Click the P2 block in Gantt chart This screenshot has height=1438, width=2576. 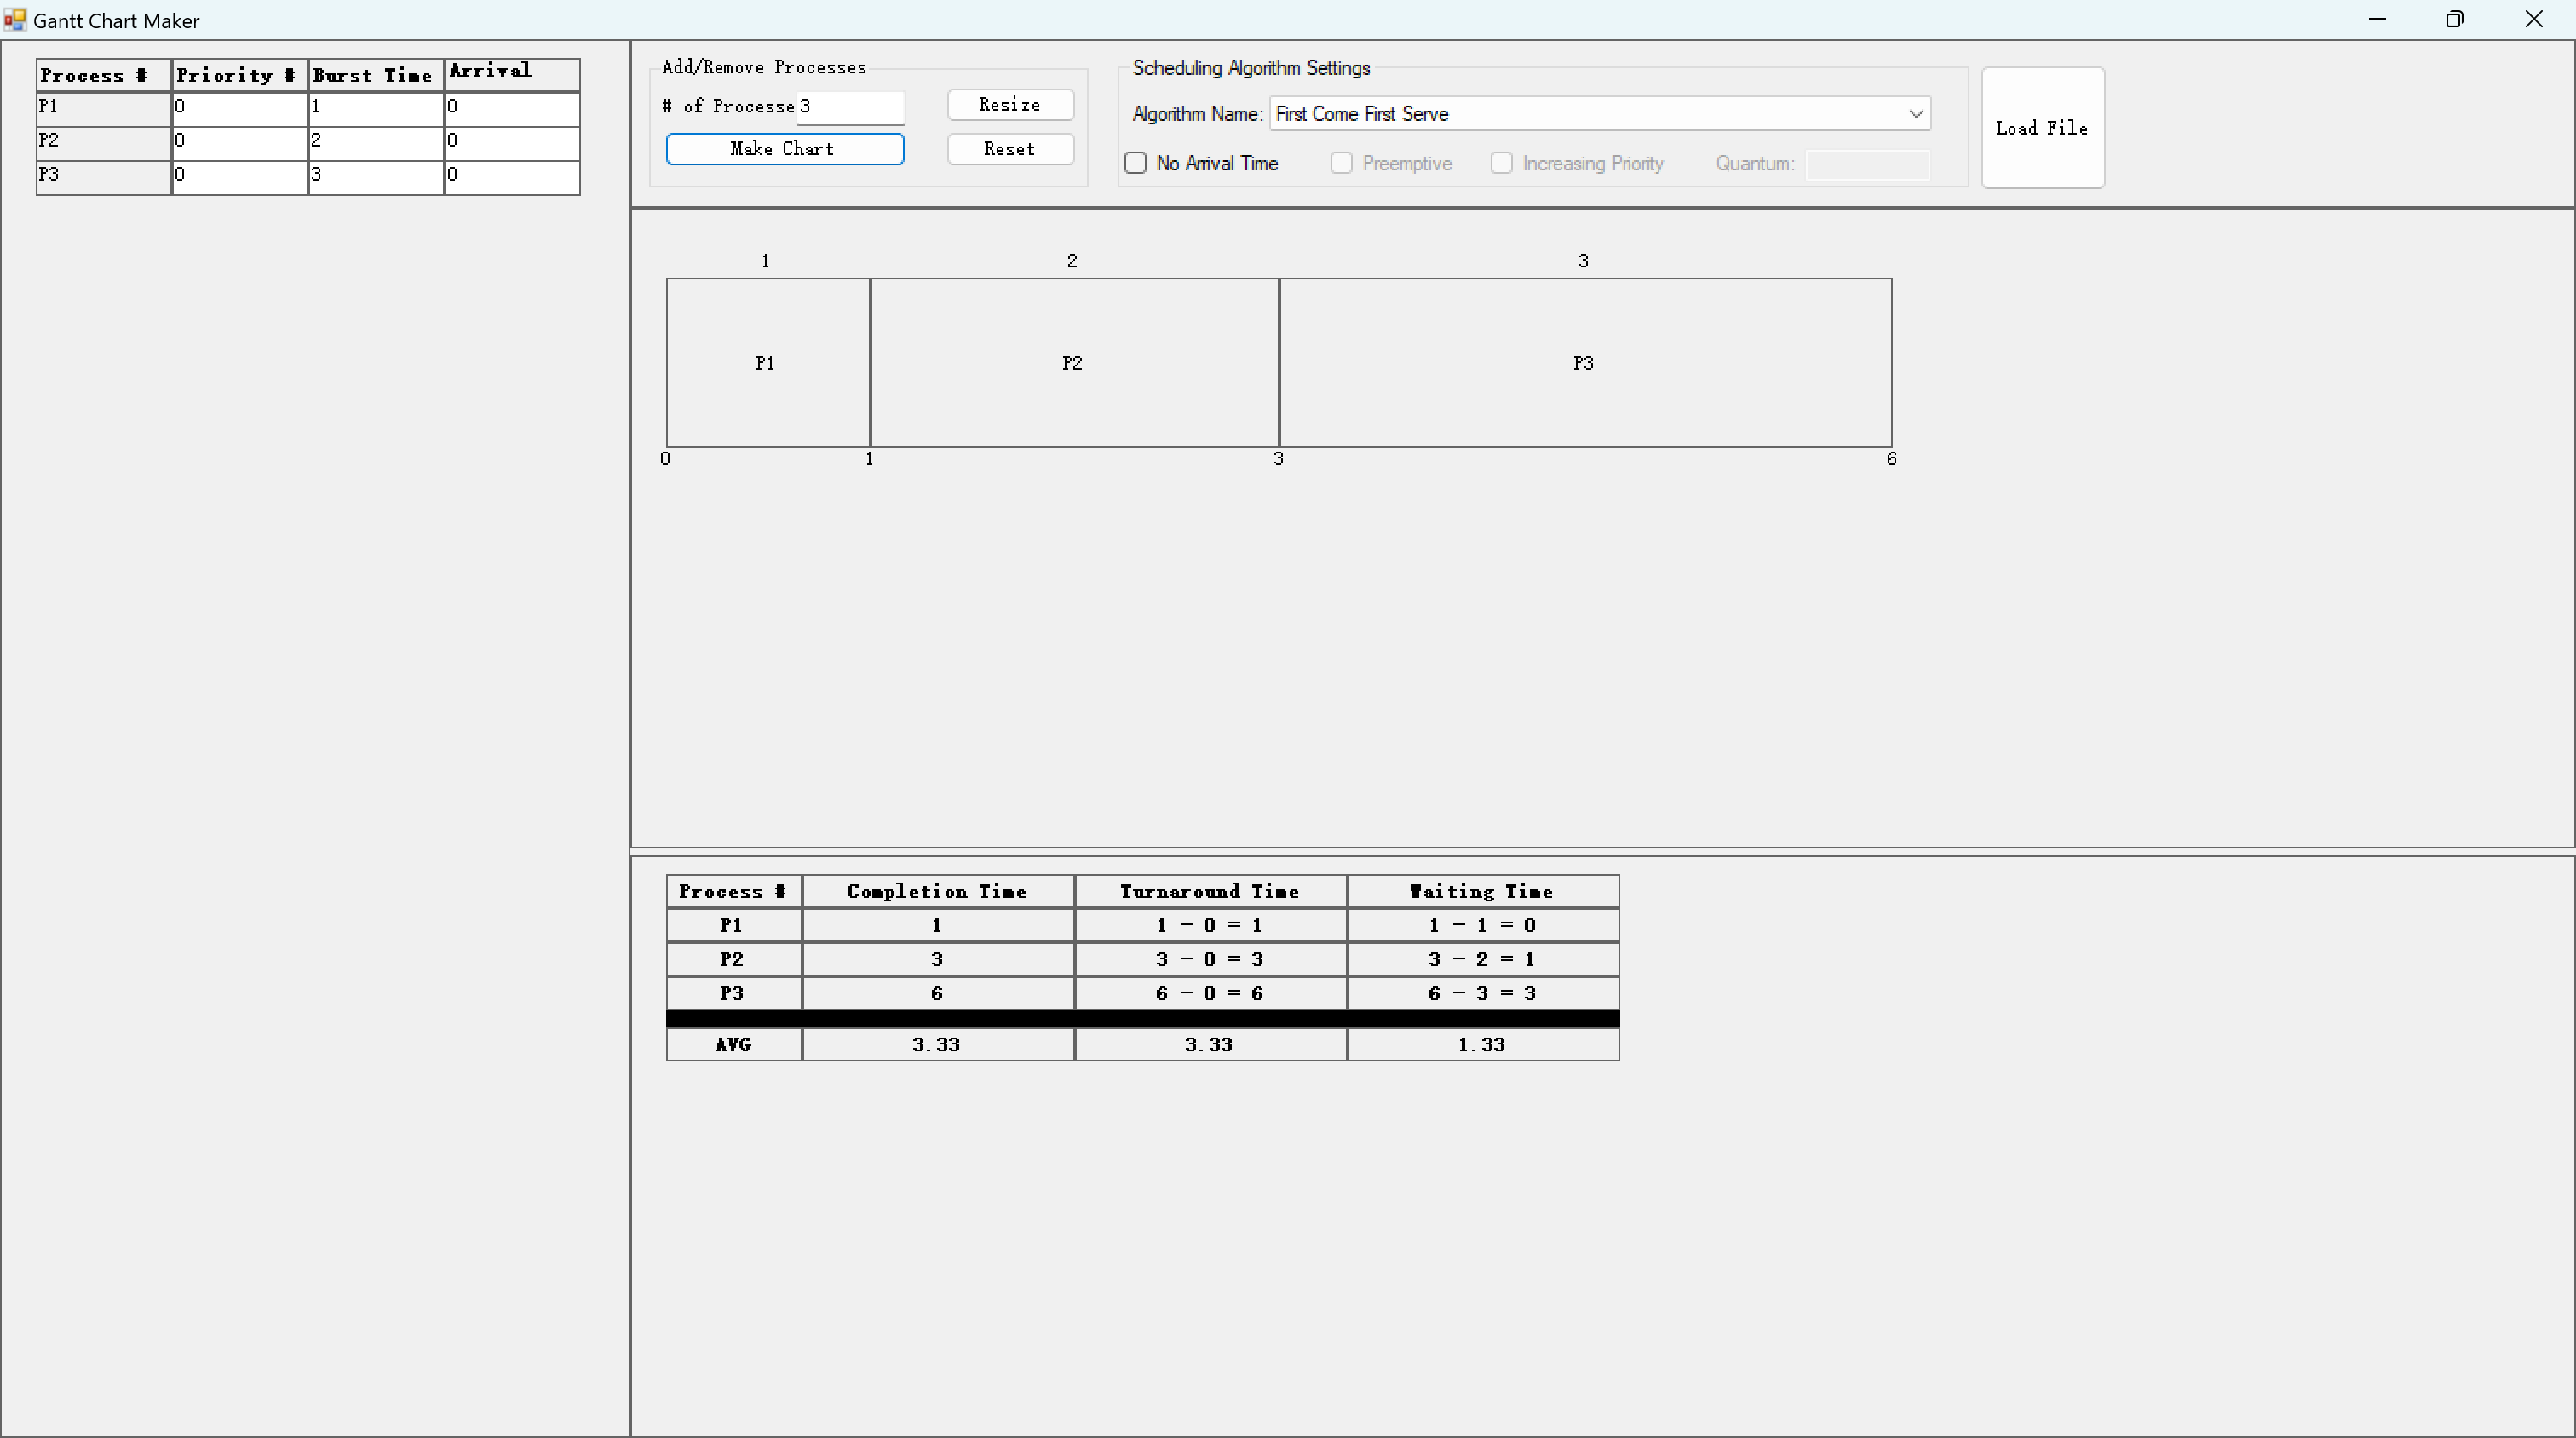(1073, 363)
